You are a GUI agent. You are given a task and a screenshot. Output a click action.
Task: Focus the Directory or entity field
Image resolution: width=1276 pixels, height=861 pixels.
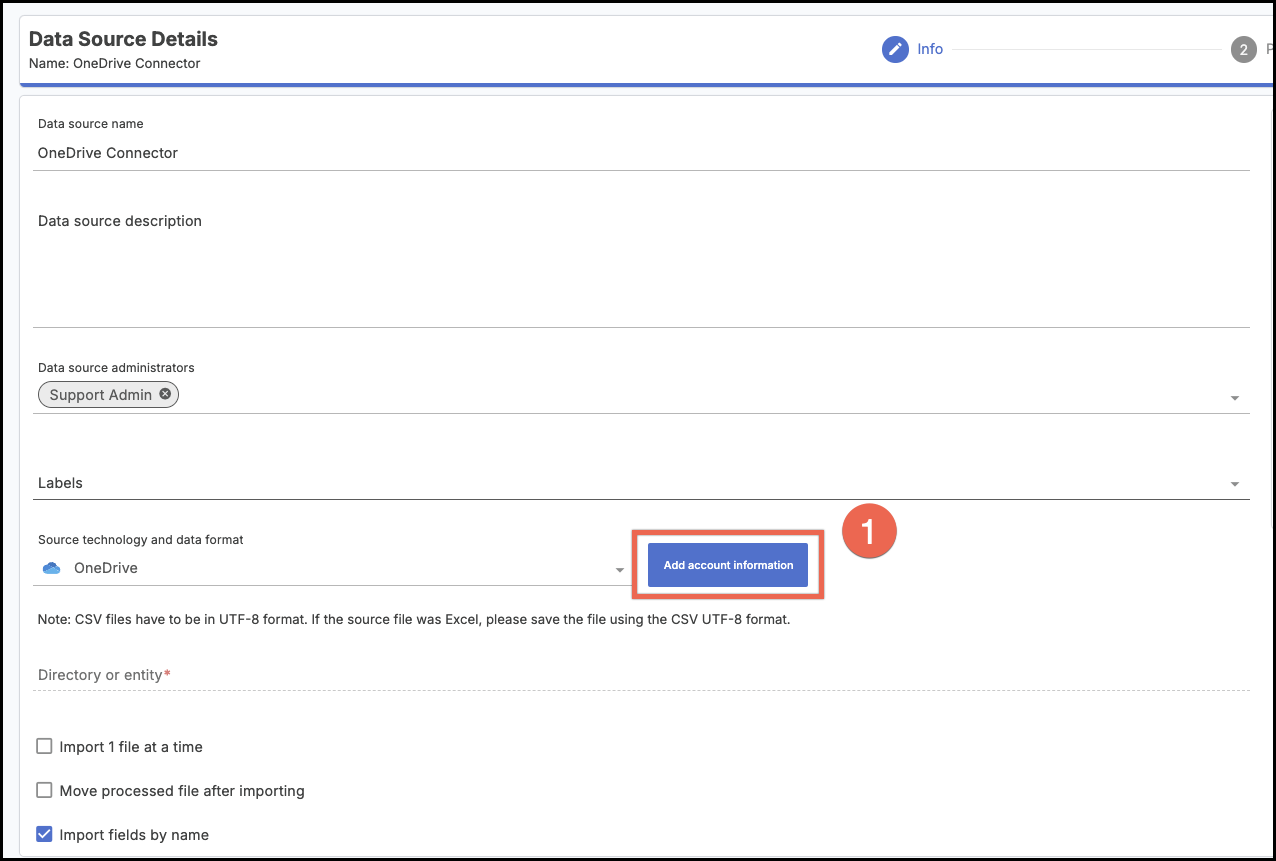click(641, 675)
